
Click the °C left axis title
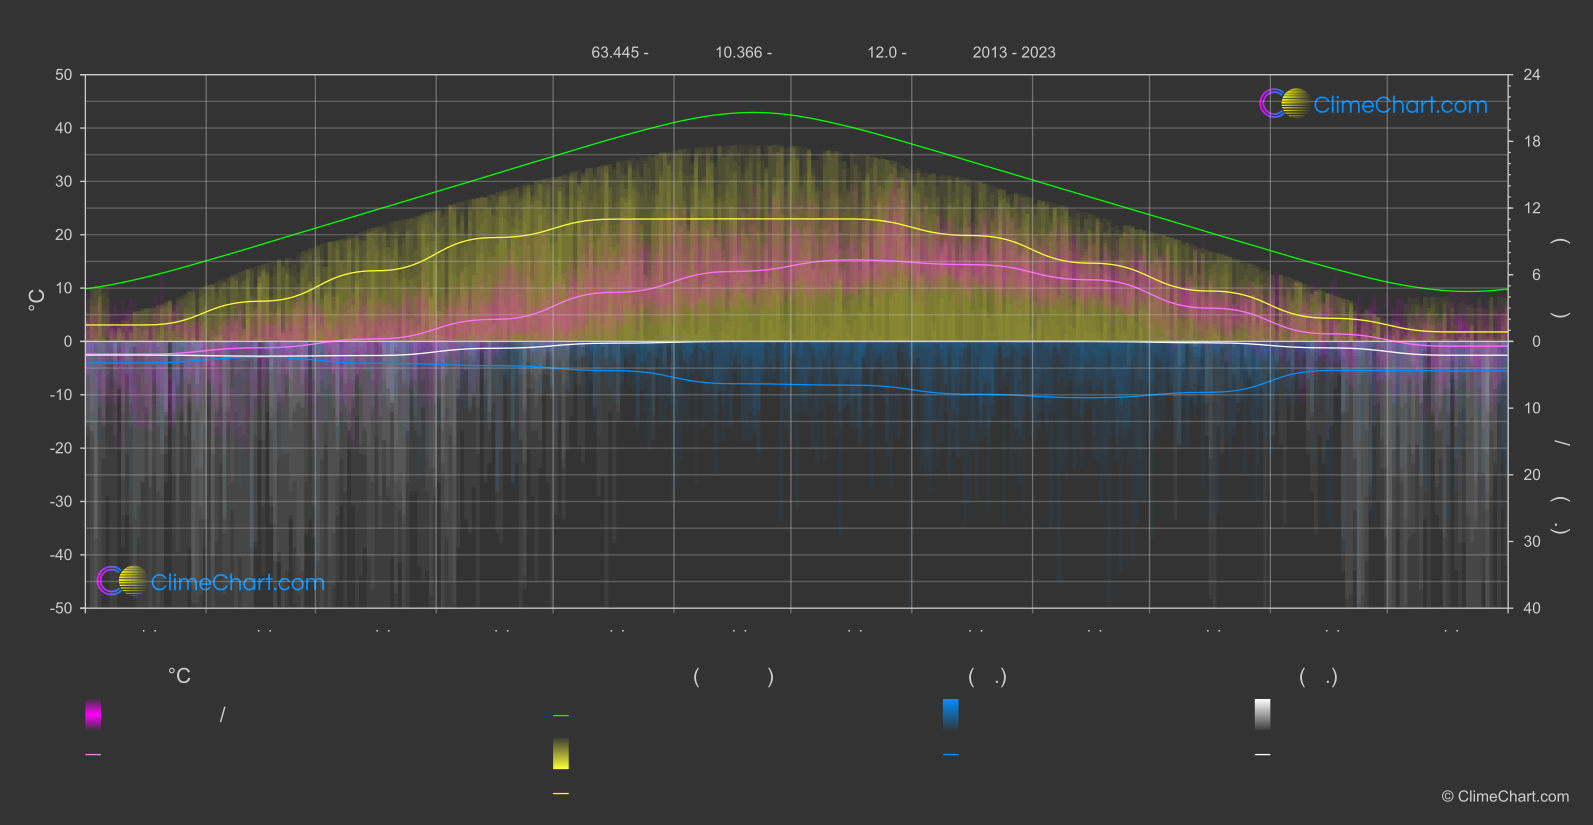36,300
